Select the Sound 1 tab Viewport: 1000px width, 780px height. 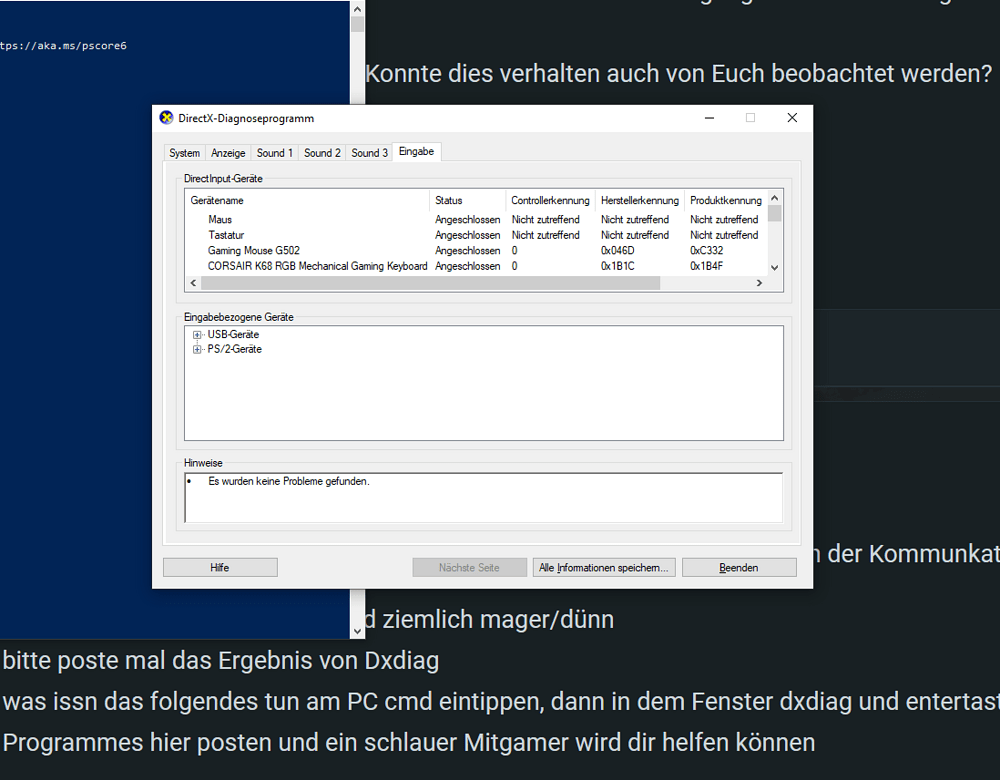(275, 153)
